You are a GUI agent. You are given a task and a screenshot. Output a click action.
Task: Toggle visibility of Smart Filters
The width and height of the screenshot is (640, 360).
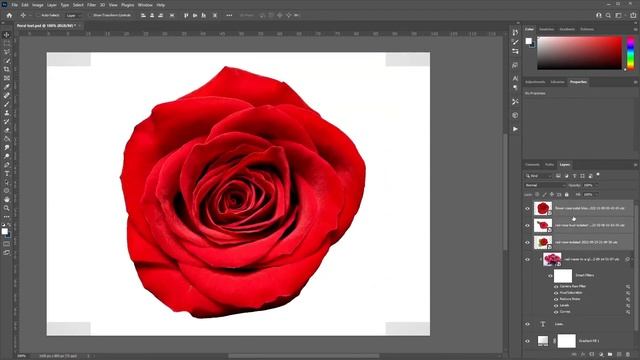click(550, 276)
